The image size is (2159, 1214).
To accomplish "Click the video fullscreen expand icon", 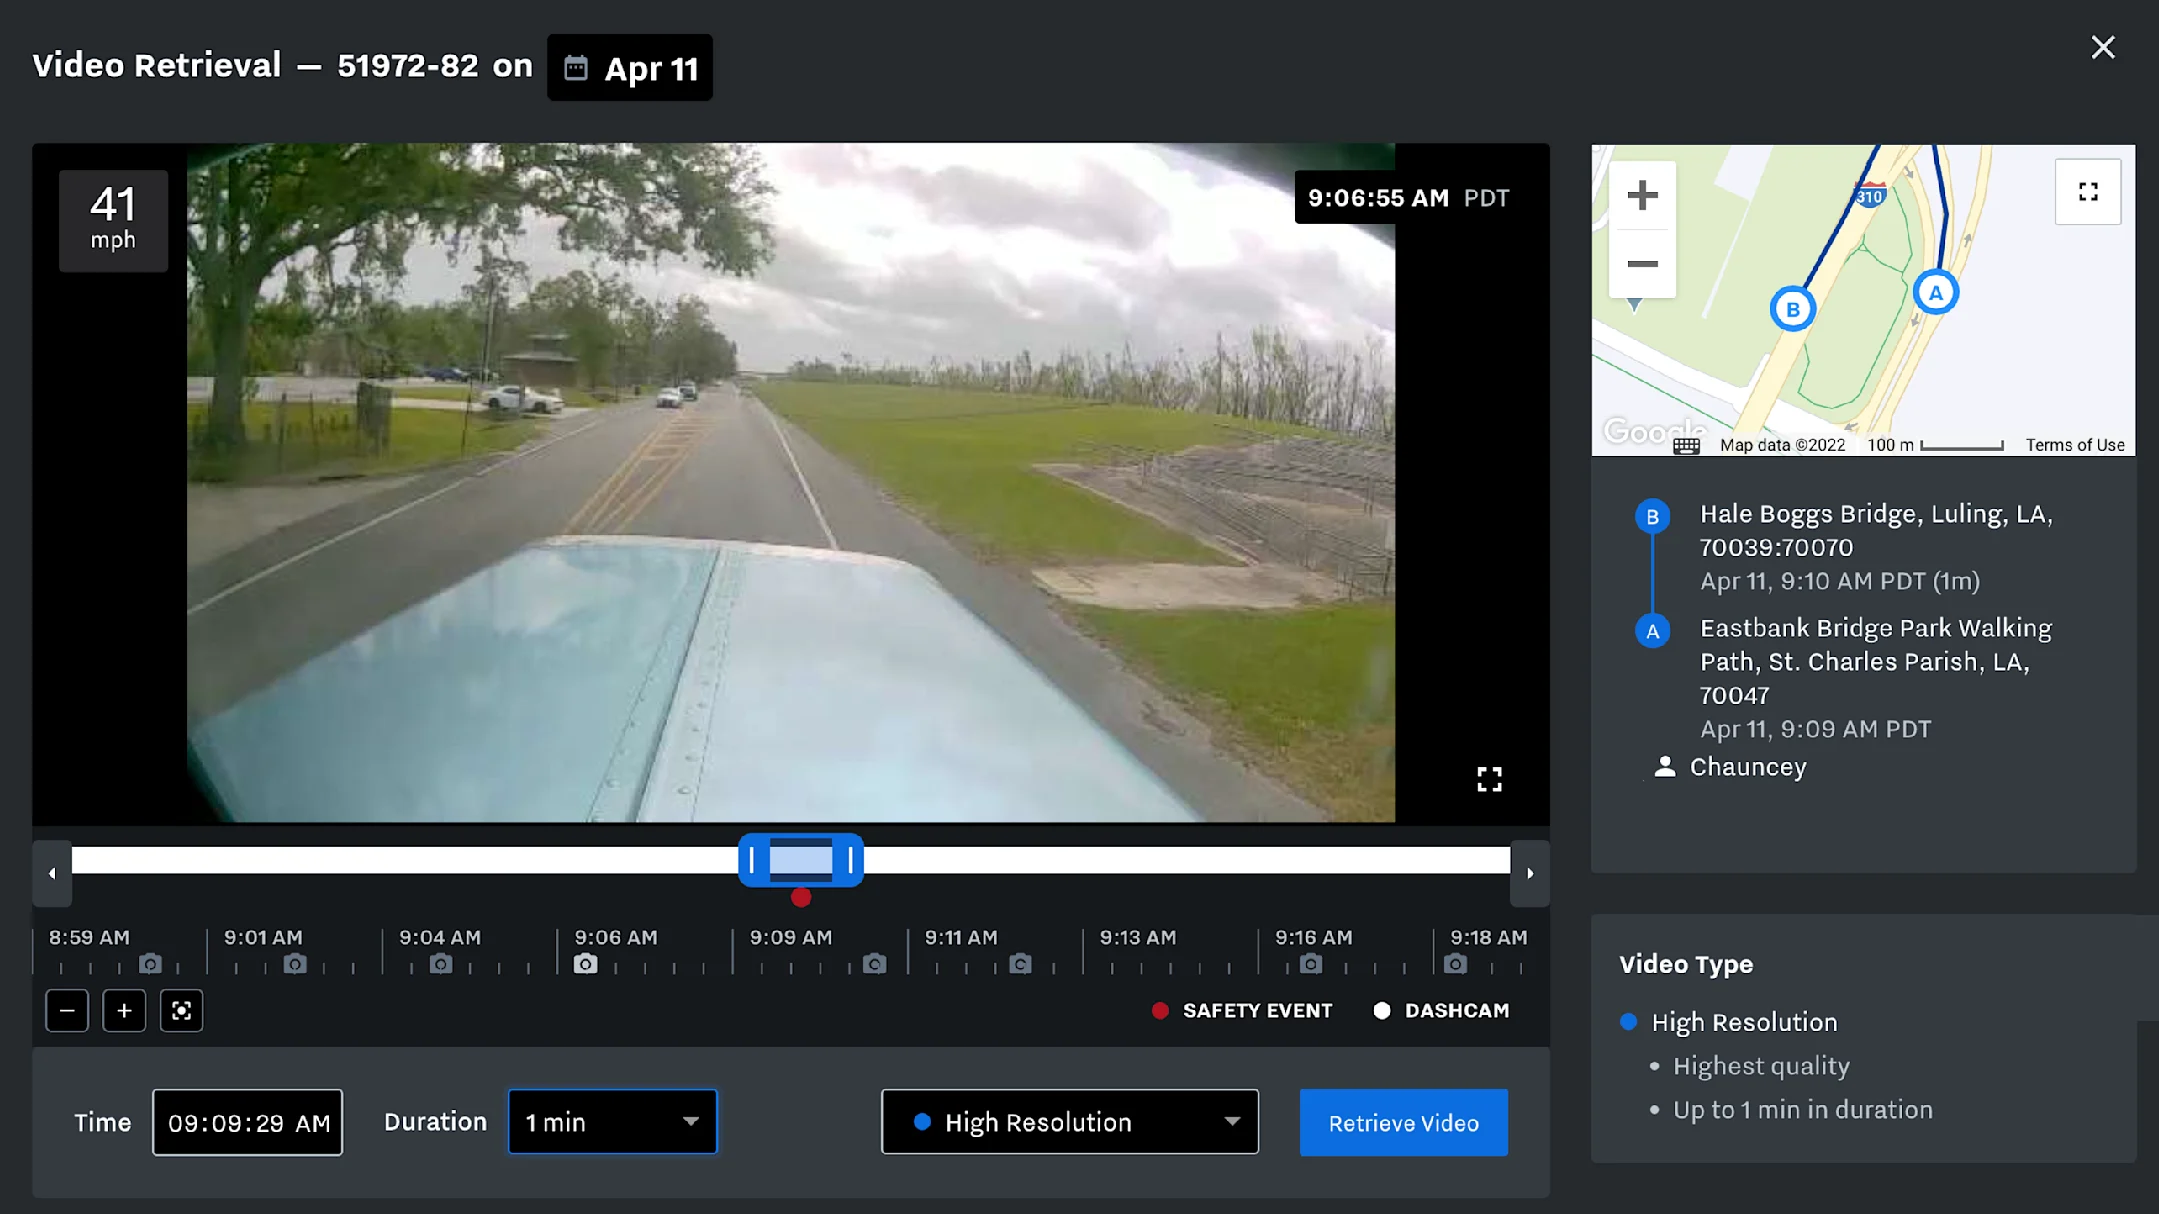I will [1489, 779].
